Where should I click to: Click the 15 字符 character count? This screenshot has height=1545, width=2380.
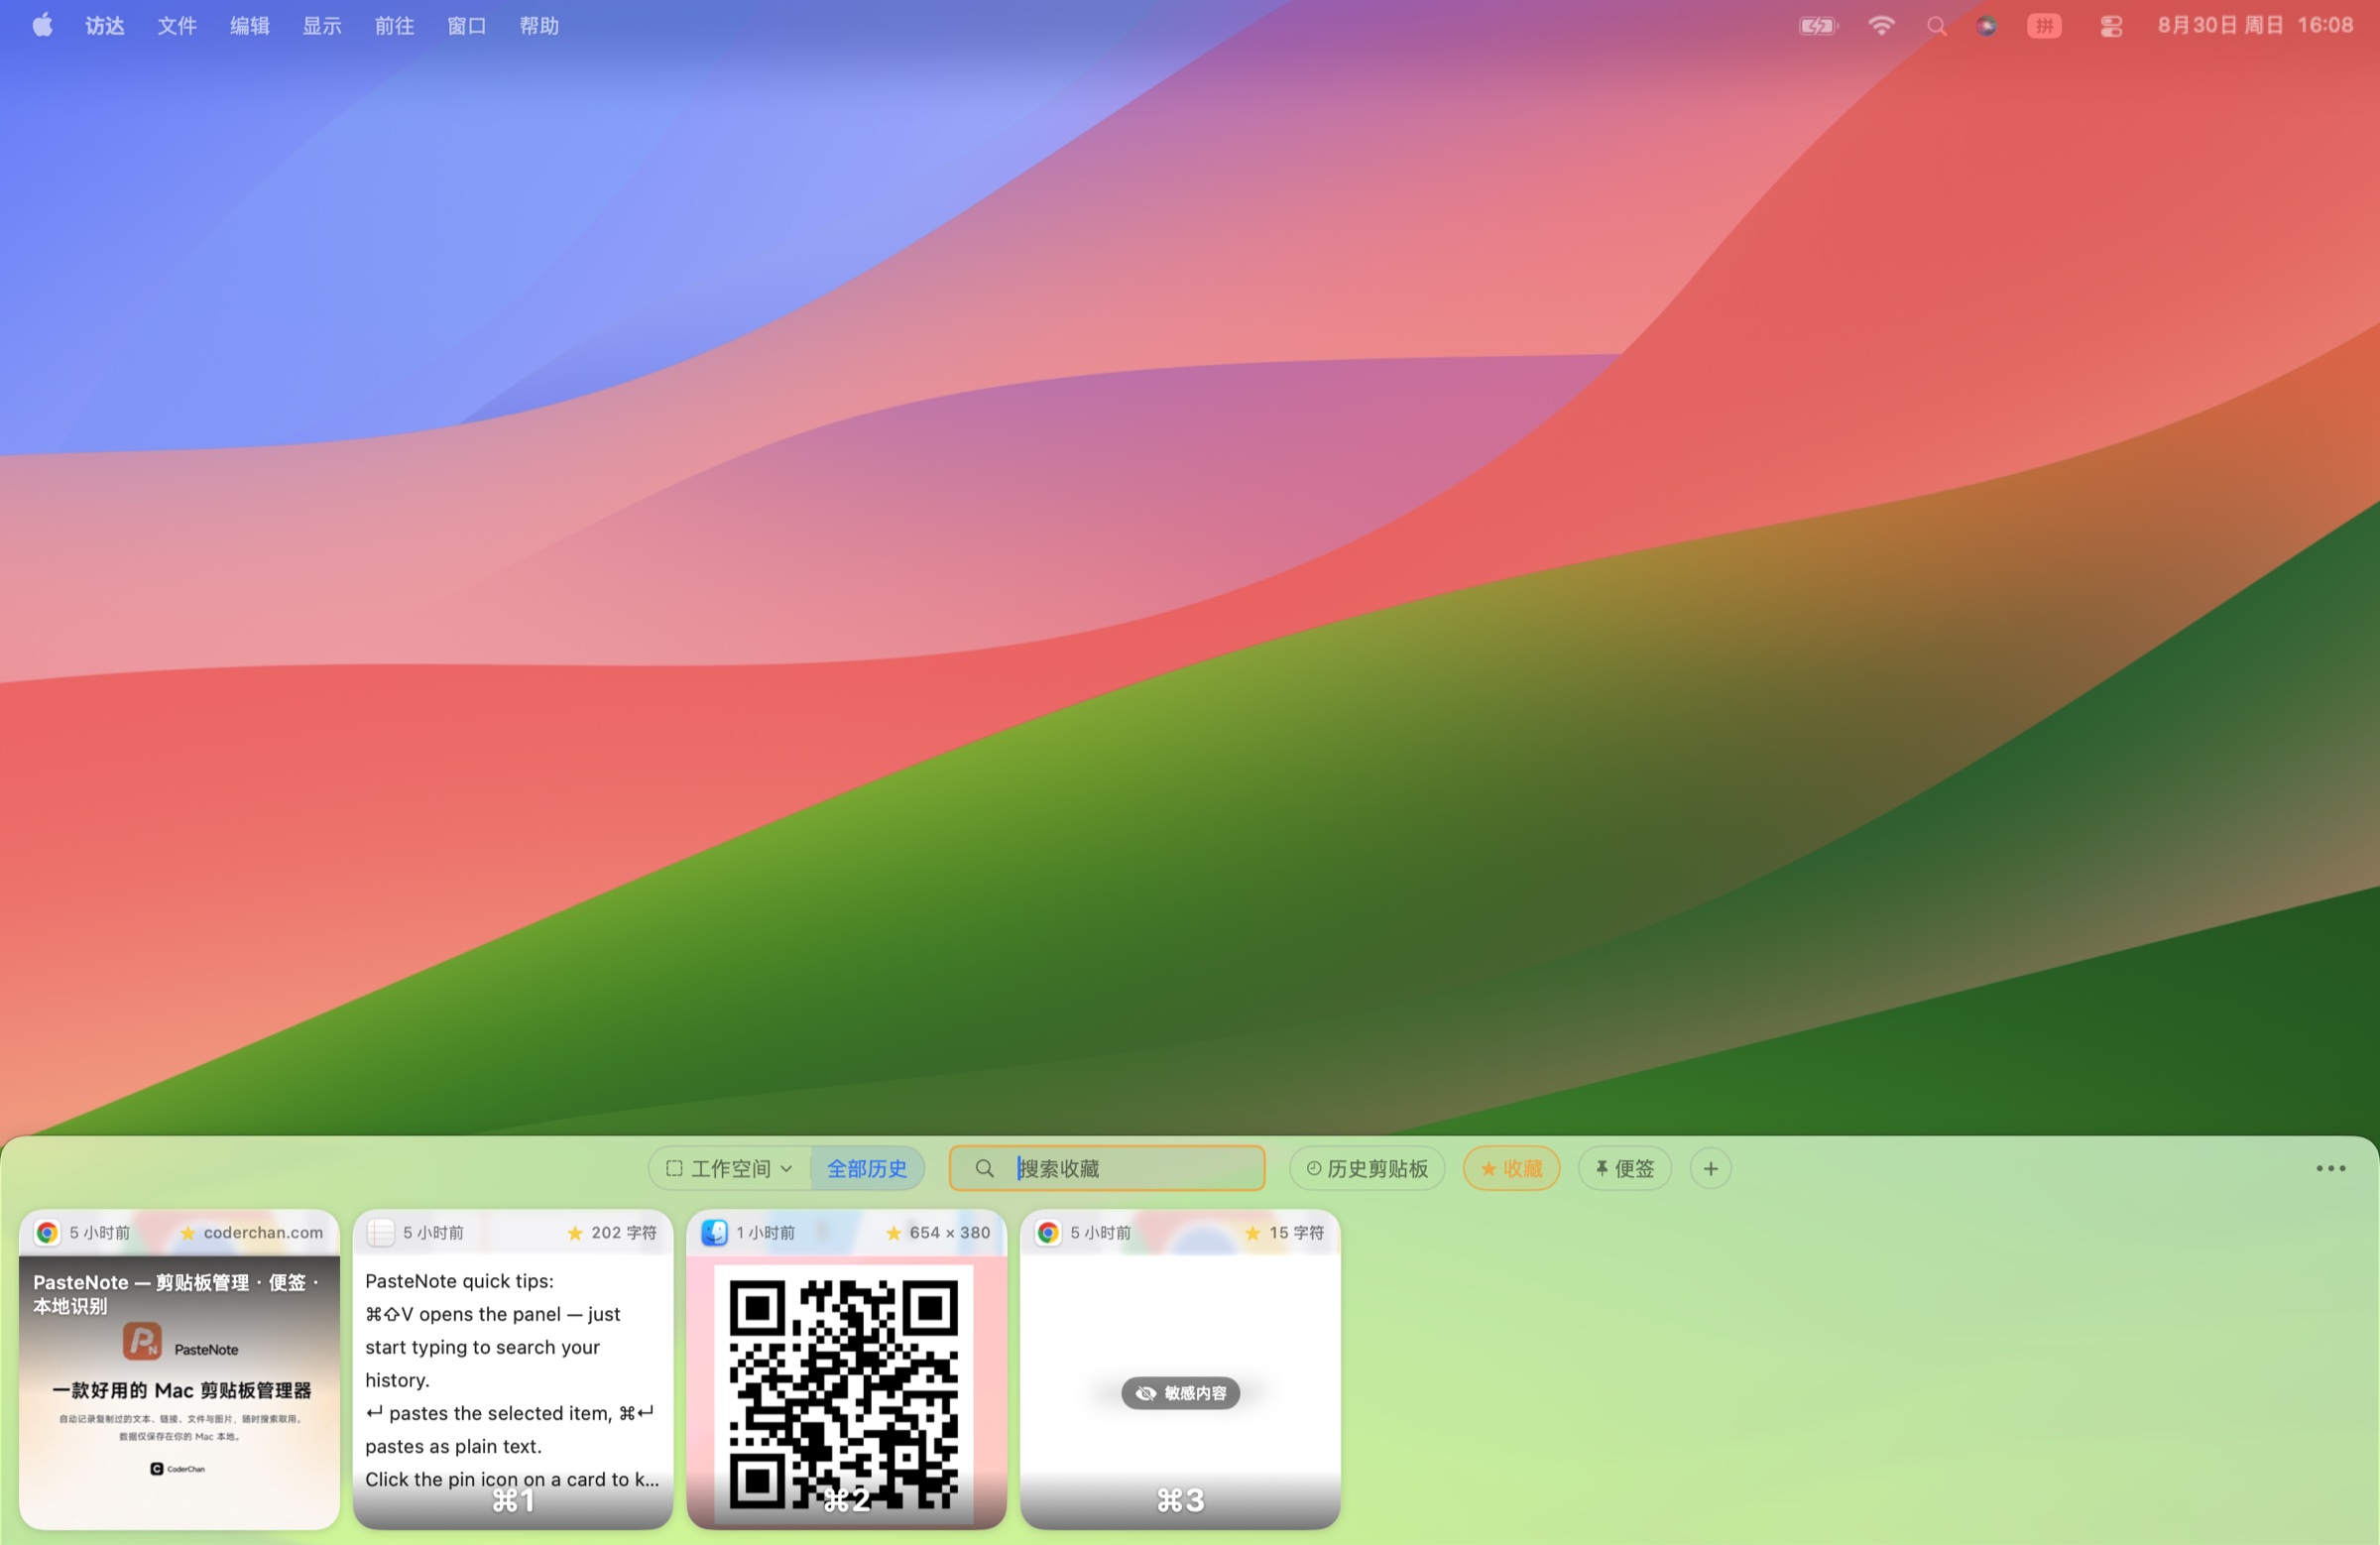(x=1297, y=1233)
